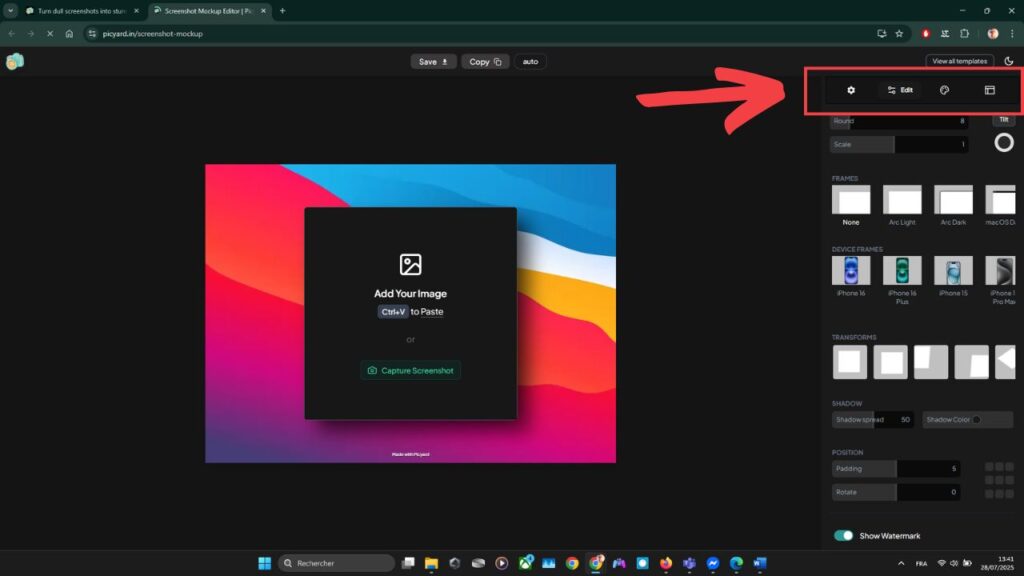Open the color palette tab
1024x576 pixels.
point(944,90)
